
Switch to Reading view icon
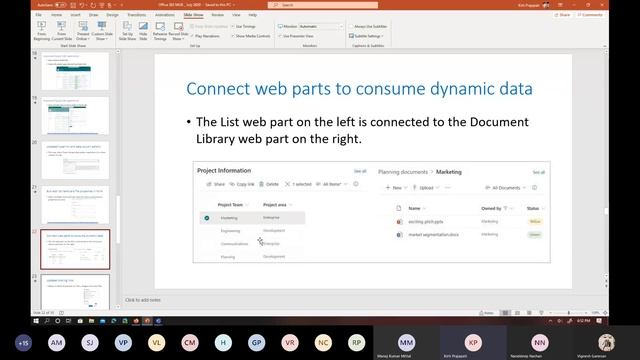[x=529, y=313]
